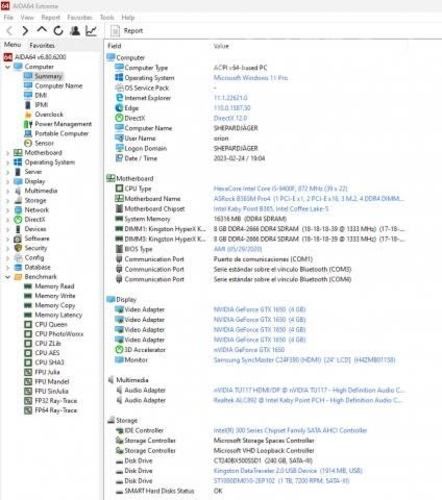Image resolution: width=442 pixels, height=500 pixels.
Task: Click the Back navigation arrow
Action: [10, 31]
